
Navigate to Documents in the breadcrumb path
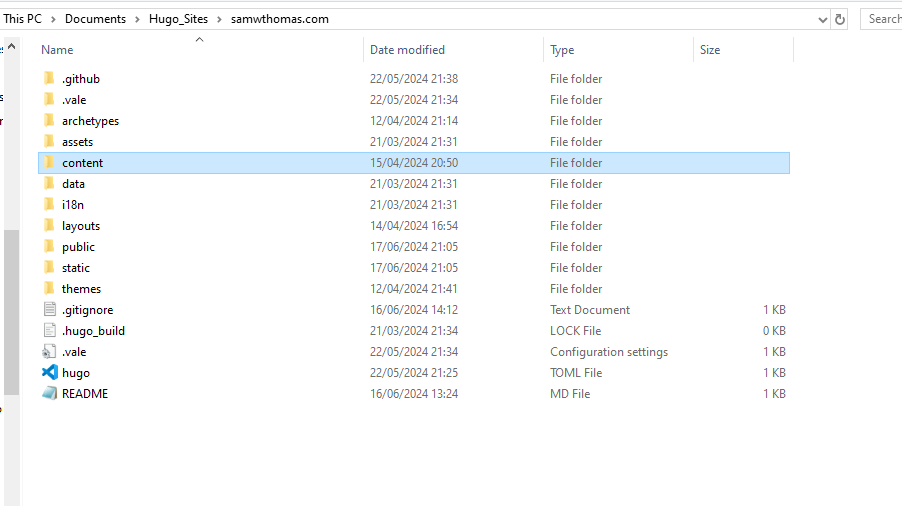pyautogui.click(x=96, y=19)
